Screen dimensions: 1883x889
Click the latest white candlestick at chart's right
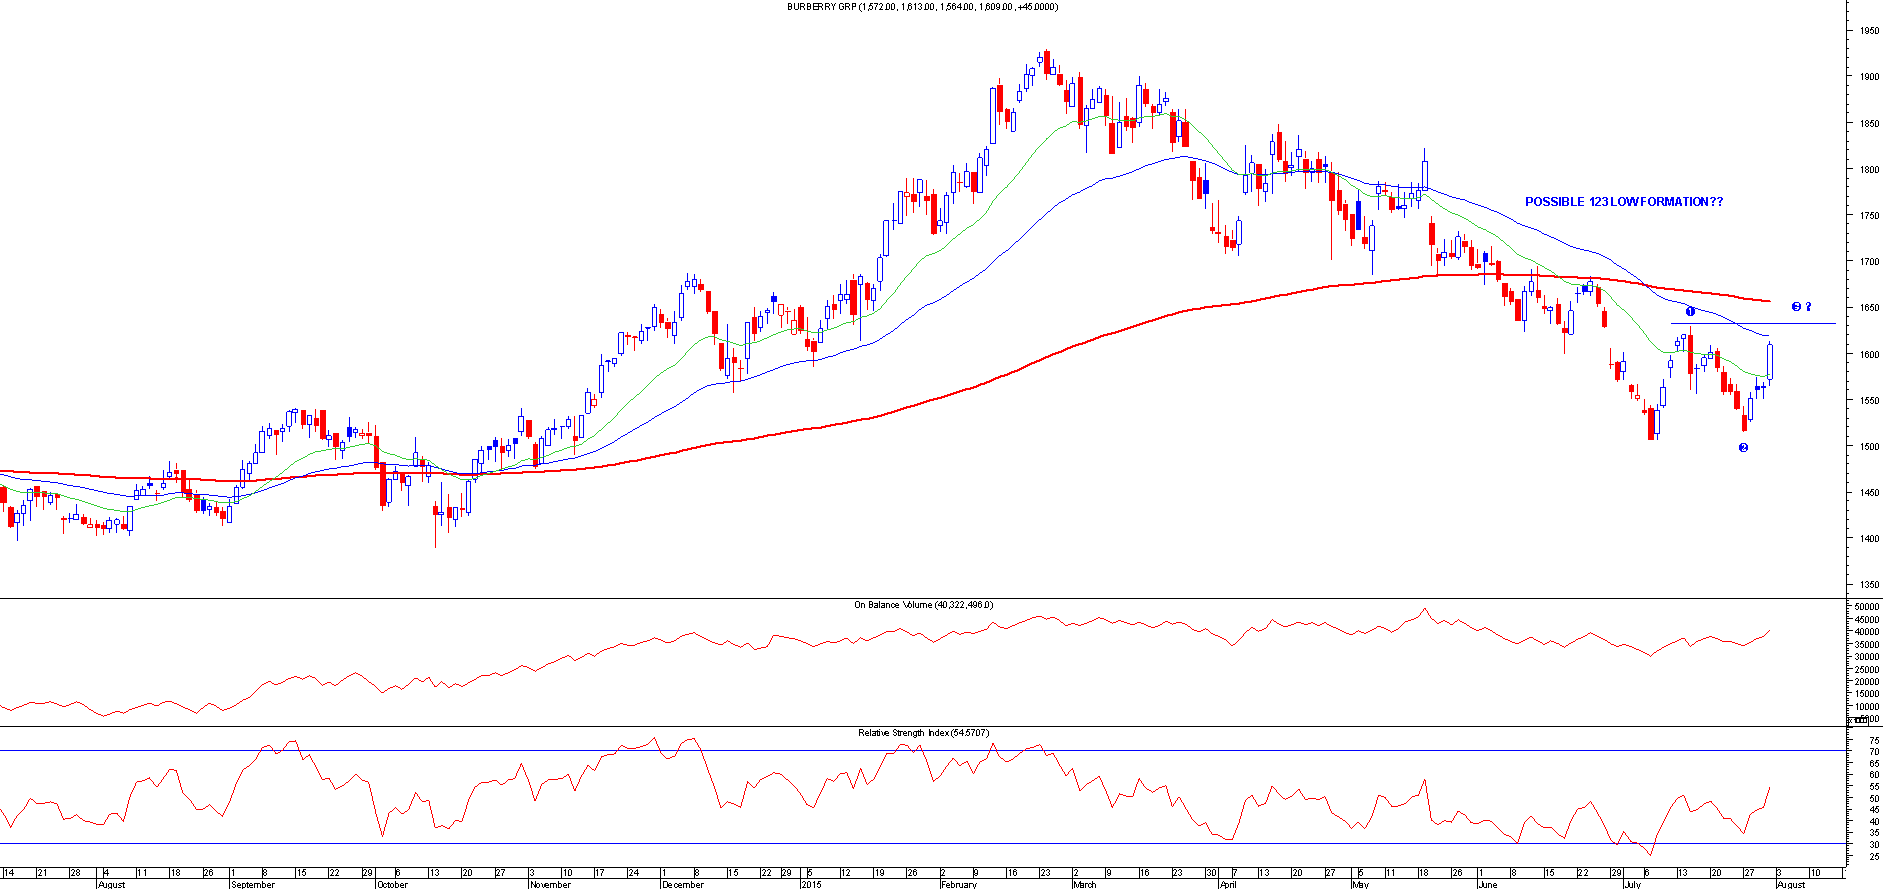[1770, 361]
